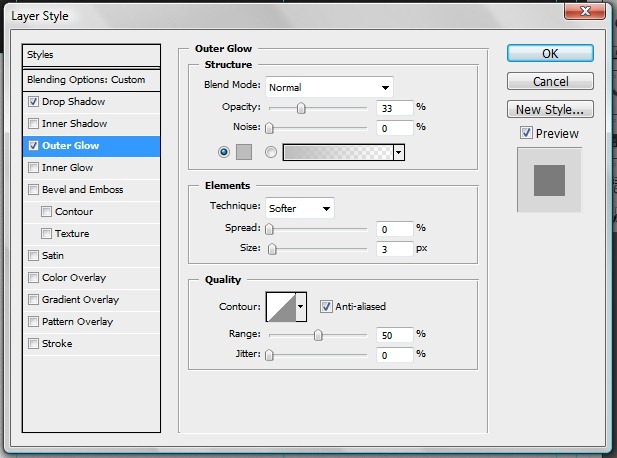617x458 pixels.
Task: Click the gradient preview bar
Action: point(338,152)
